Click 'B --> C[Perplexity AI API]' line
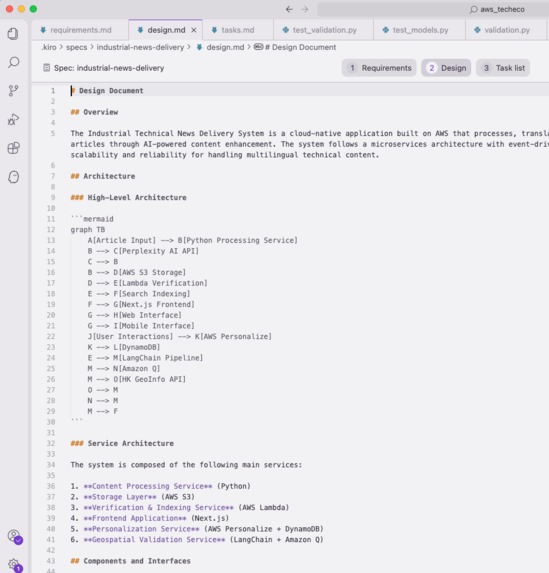Image resolution: width=549 pixels, height=573 pixels. tap(143, 251)
